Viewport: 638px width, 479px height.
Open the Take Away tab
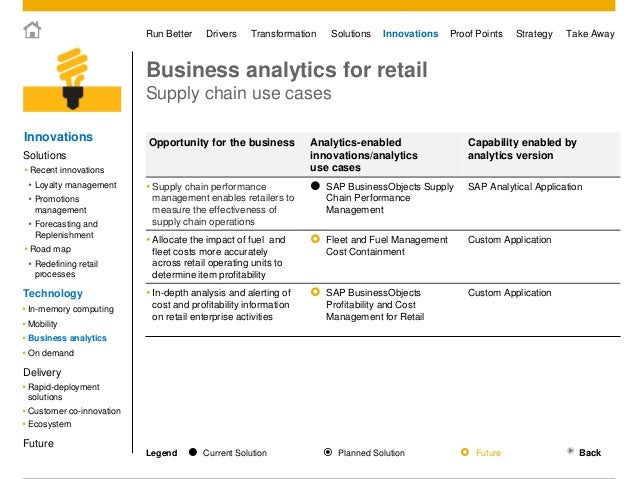point(590,34)
